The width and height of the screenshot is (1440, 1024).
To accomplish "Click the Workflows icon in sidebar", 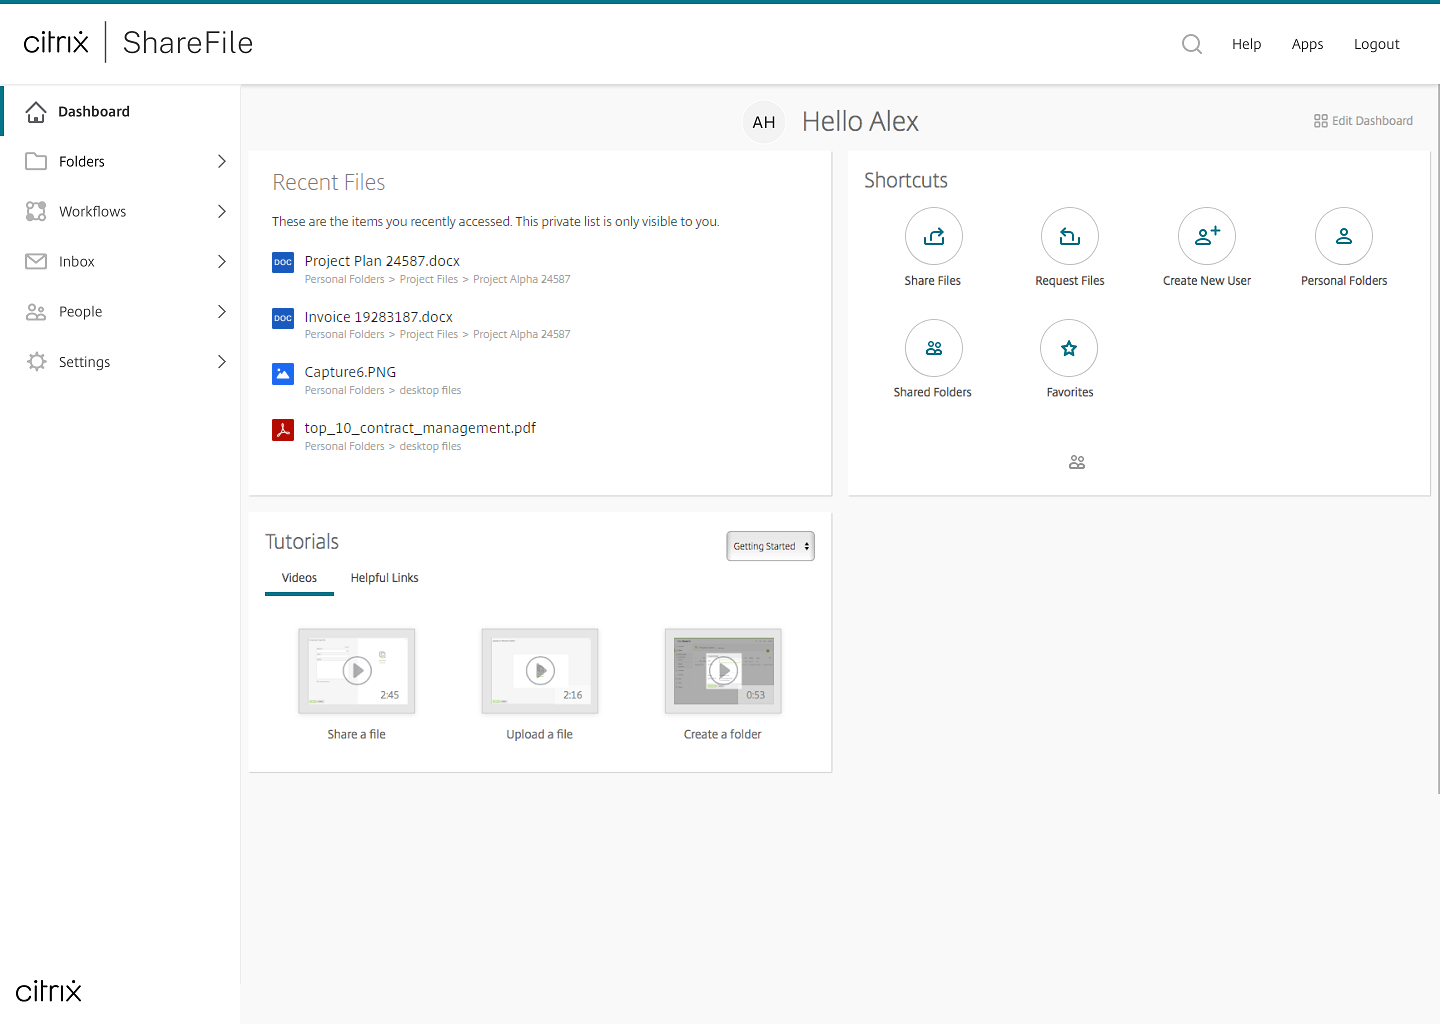I will [36, 211].
